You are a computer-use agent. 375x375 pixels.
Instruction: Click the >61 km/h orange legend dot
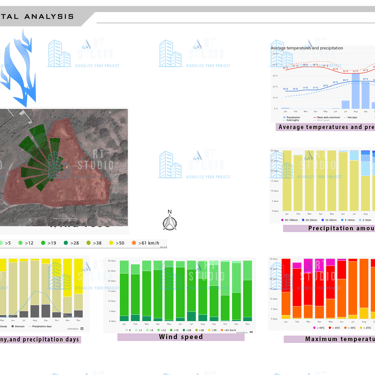(134, 243)
